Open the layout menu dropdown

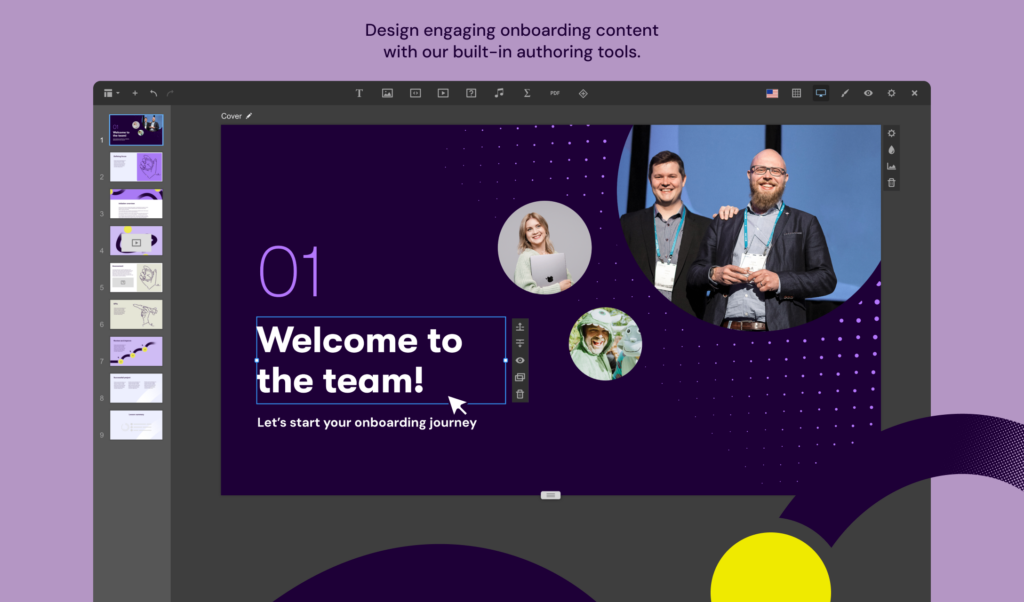coord(111,93)
